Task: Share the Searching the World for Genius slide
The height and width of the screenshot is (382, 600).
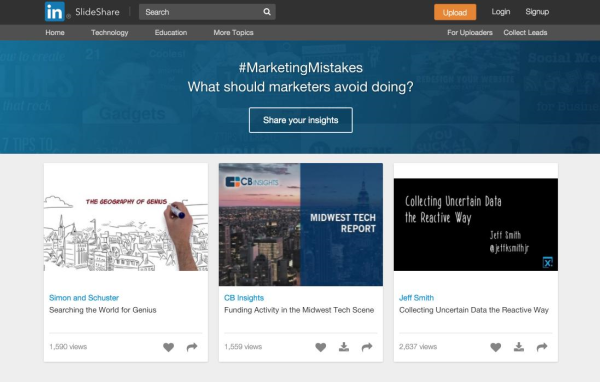Action: pos(192,347)
